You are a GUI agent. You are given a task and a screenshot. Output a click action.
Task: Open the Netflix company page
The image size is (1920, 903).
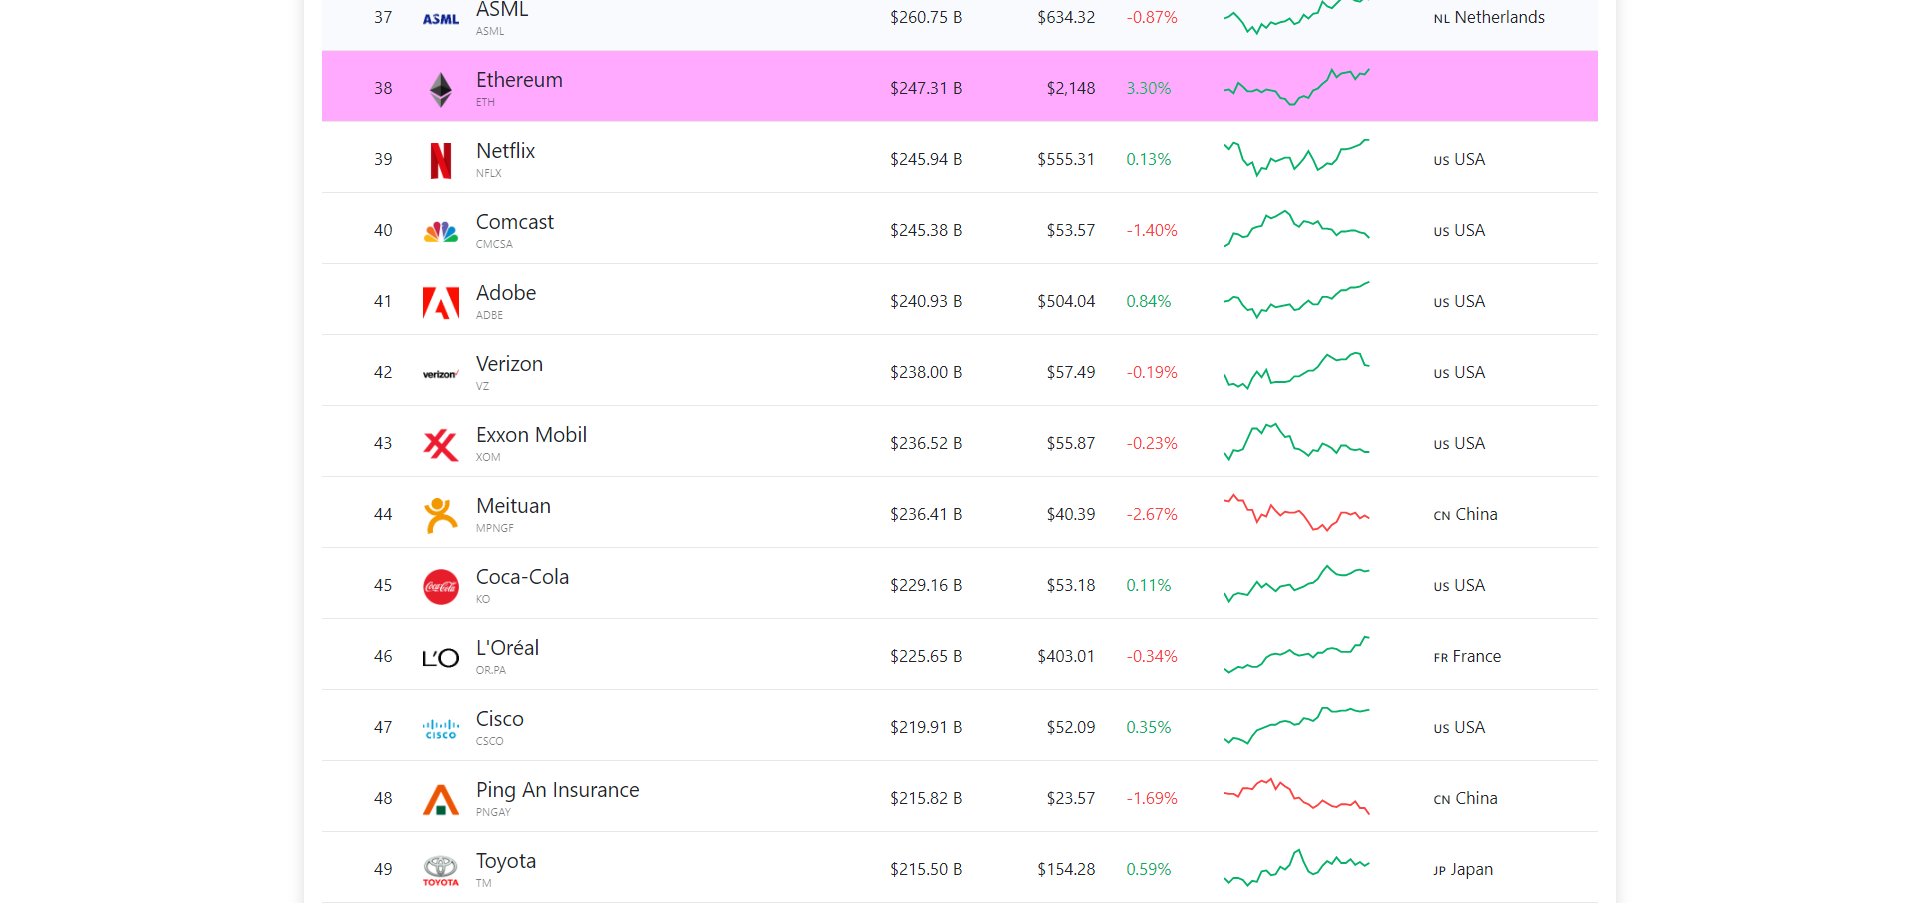505,151
